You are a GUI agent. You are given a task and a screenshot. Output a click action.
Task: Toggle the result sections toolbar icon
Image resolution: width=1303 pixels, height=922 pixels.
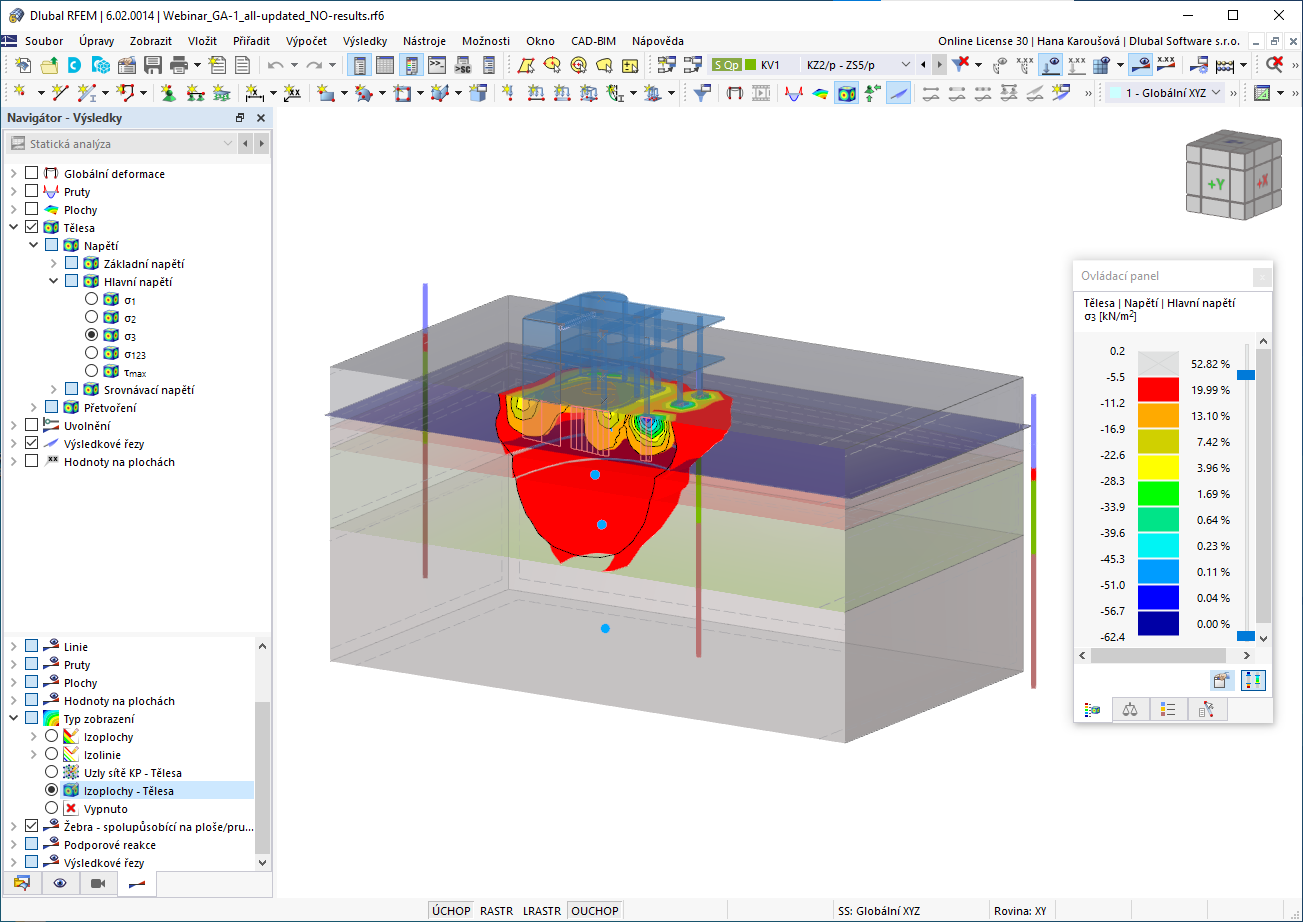pyautogui.click(x=899, y=93)
